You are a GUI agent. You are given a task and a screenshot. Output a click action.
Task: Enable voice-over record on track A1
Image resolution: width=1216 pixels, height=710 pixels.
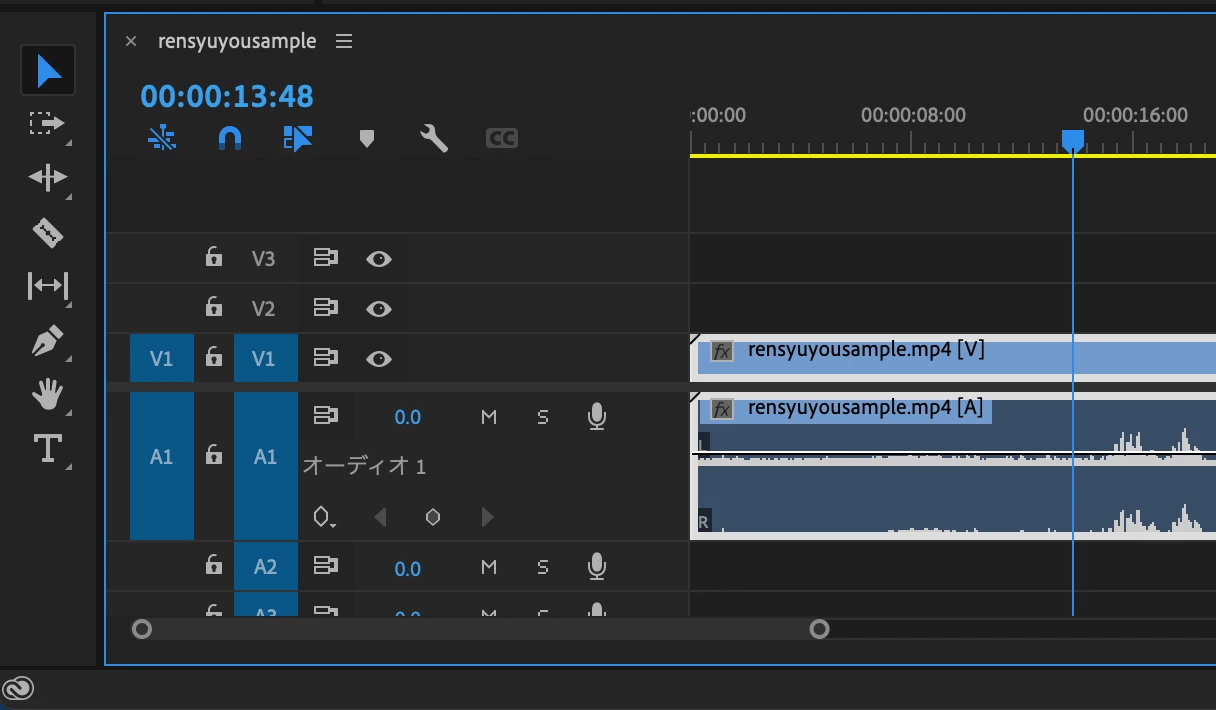click(x=597, y=416)
